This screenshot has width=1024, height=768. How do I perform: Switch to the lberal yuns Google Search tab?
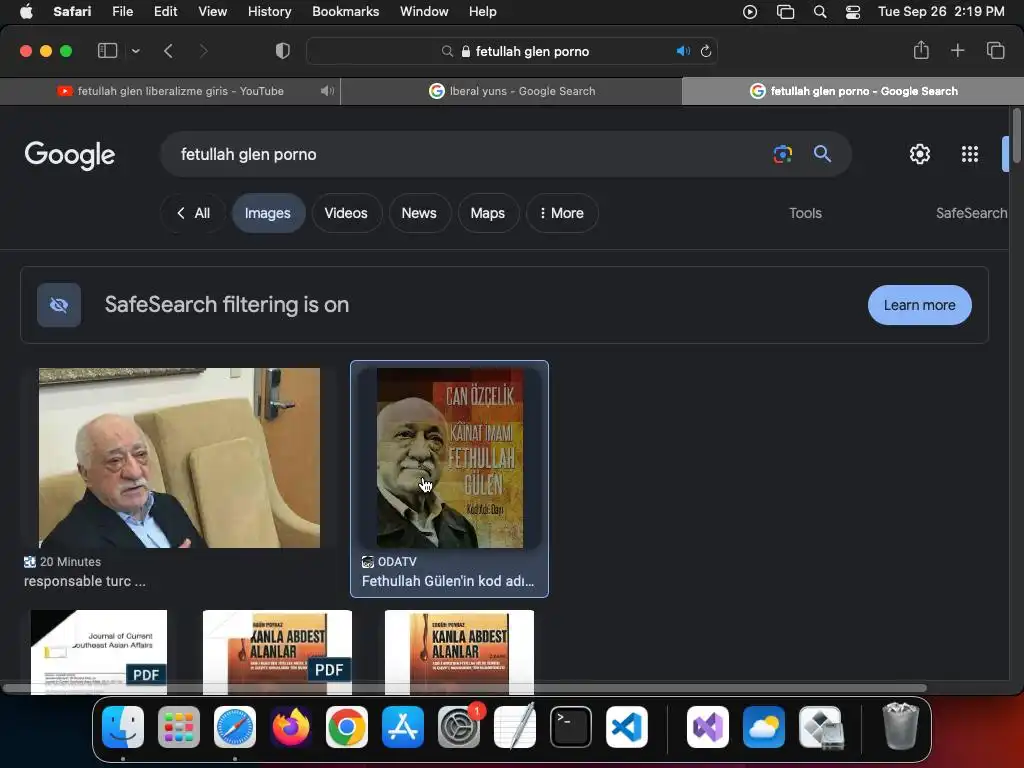[x=511, y=91]
